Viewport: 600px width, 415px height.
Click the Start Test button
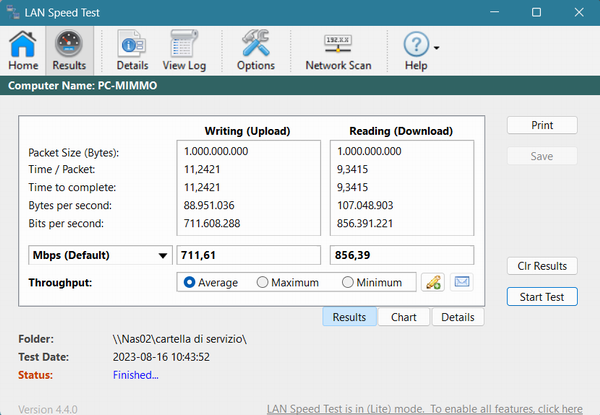[x=542, y=297]
